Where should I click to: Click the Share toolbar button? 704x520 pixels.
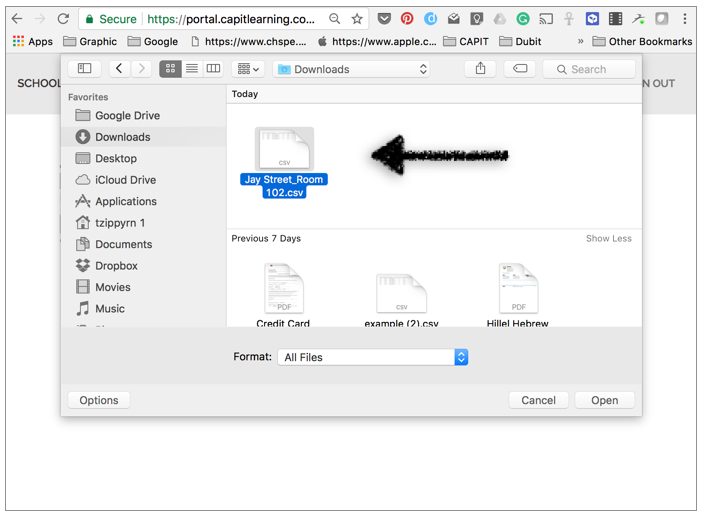click(x=480, y=69)
